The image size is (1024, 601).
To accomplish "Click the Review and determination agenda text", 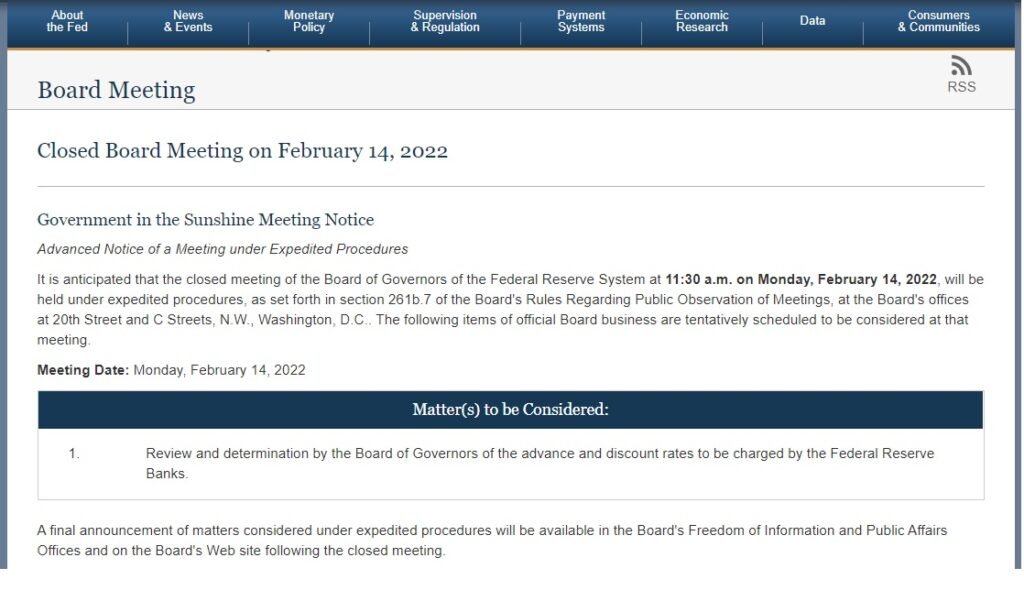I will coord(539,463).
